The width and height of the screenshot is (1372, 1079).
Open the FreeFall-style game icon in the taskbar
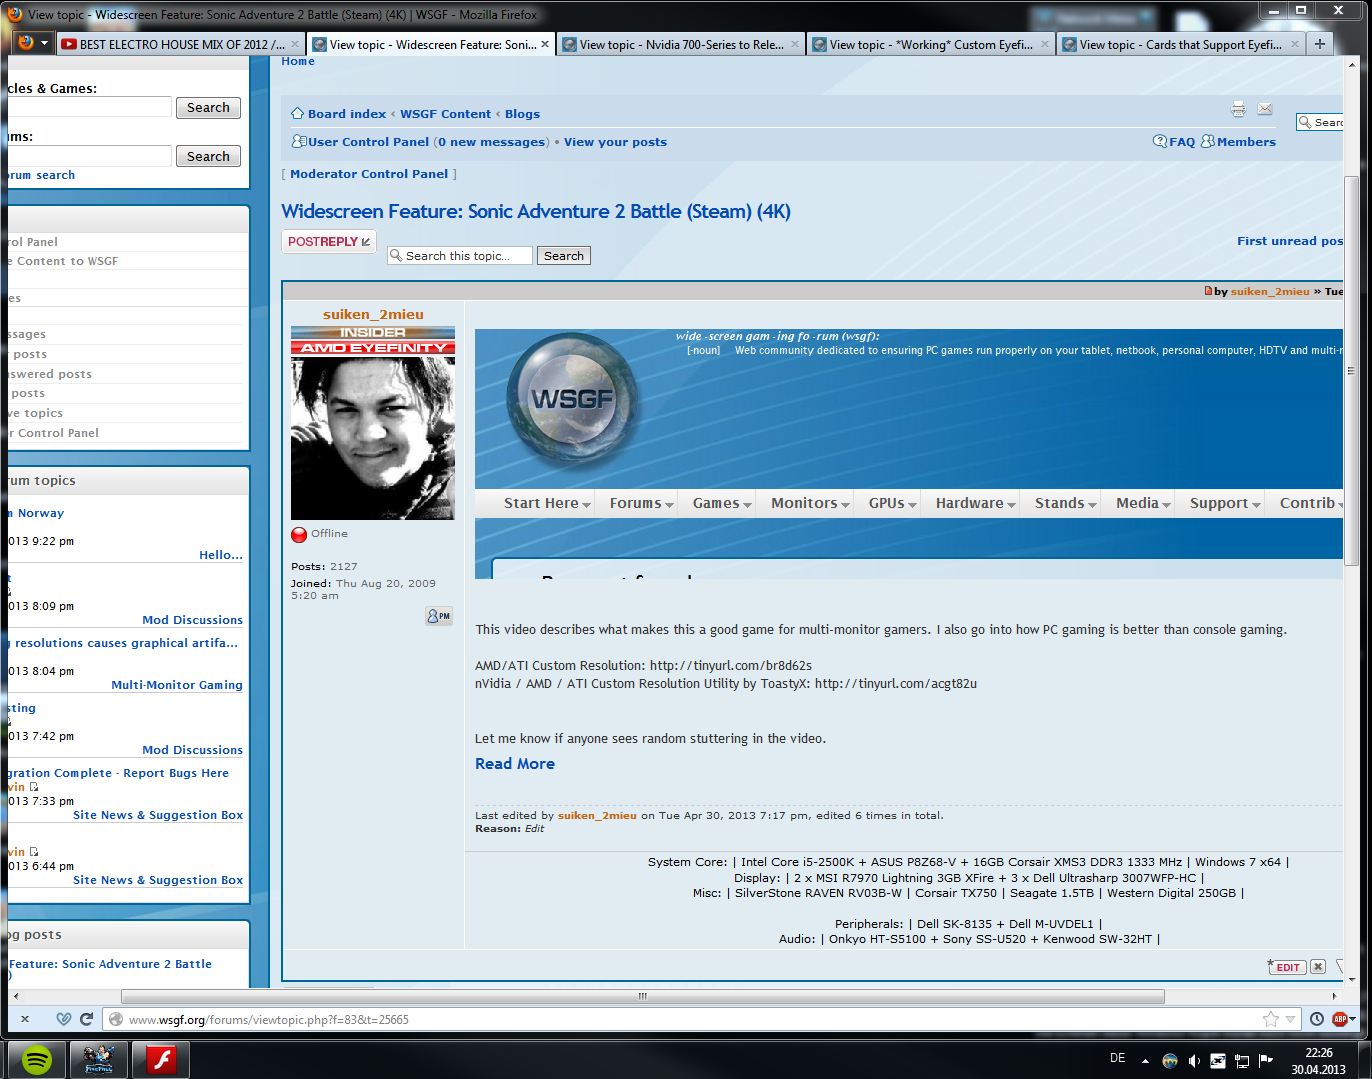pos(99,1059)
